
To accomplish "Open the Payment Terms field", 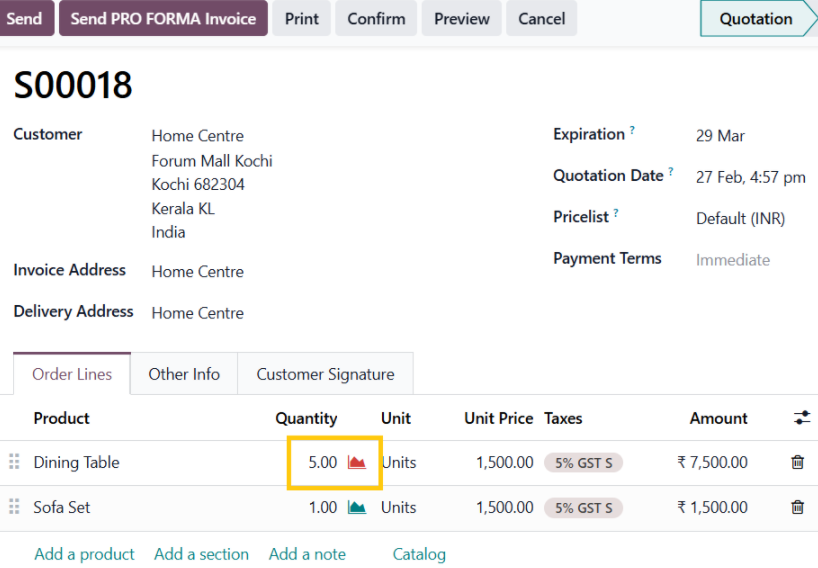I will [733, 260].
